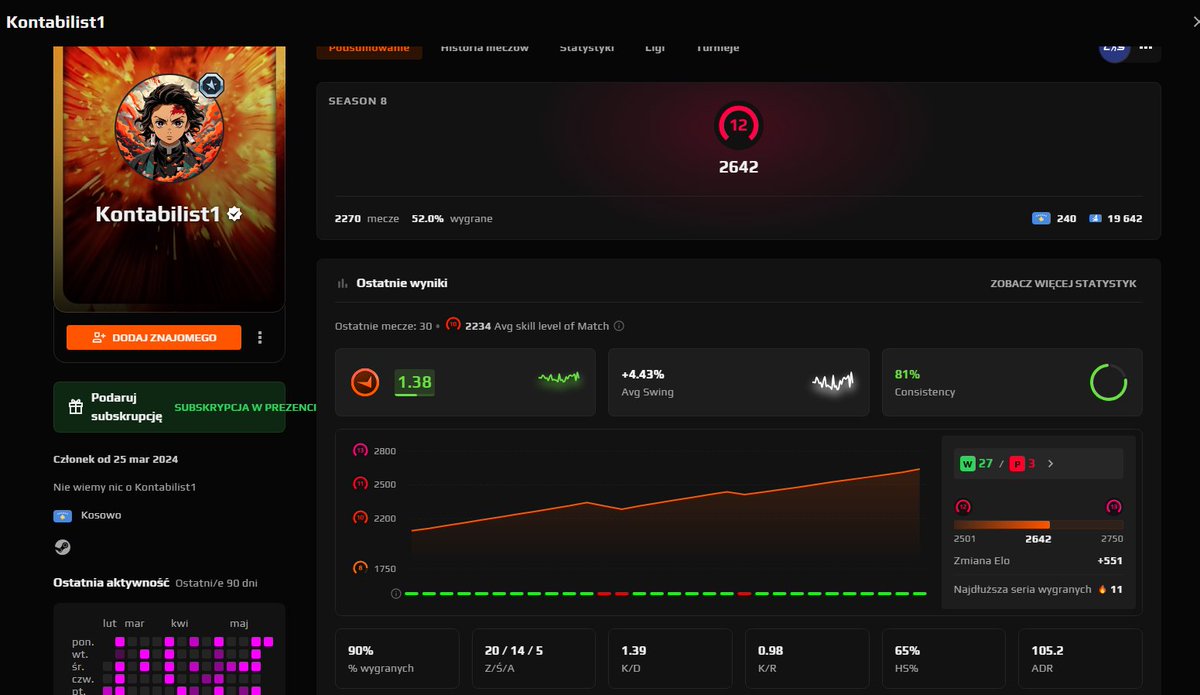Viewport: 1200px width, 695px height.
Task: Click SUBSKRYPCJA W PREZENCIE green text
Action: click(x=245, y=408)
